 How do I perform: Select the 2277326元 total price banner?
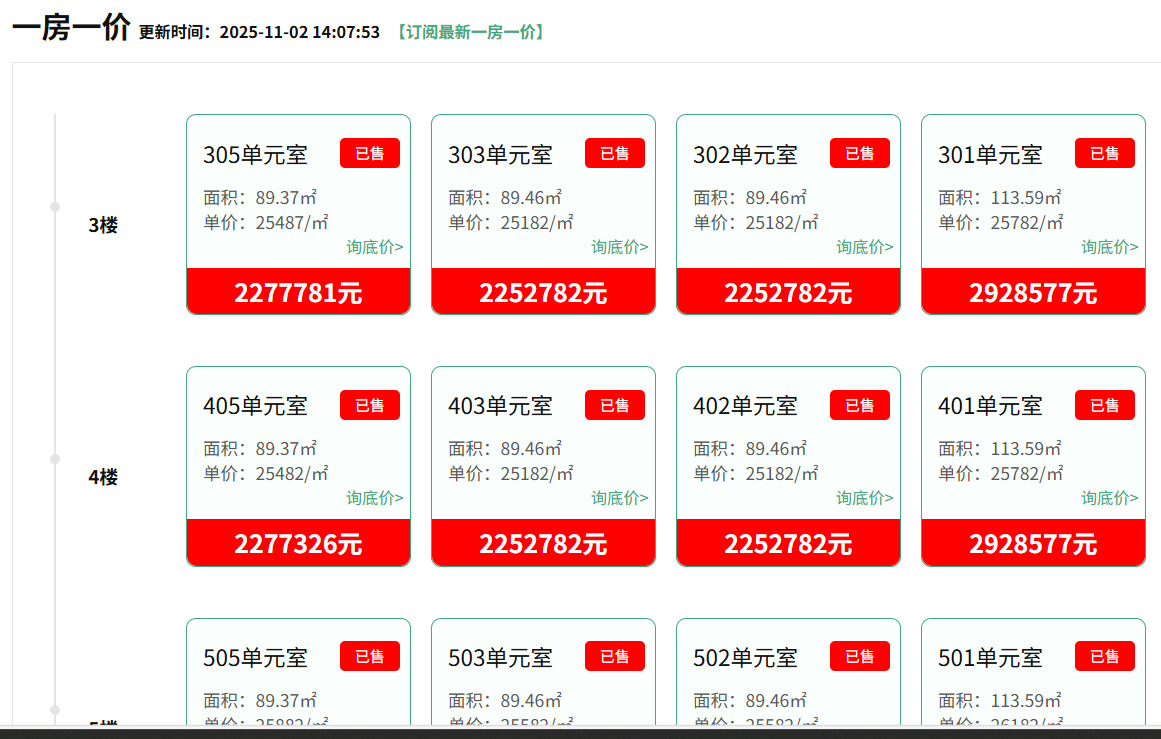pyautogui.click(x=298, y=543)
